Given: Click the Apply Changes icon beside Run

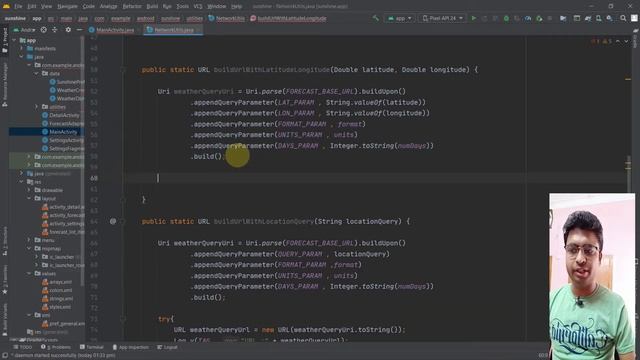Looking at the screenshot, I should [x=484, y=18].
